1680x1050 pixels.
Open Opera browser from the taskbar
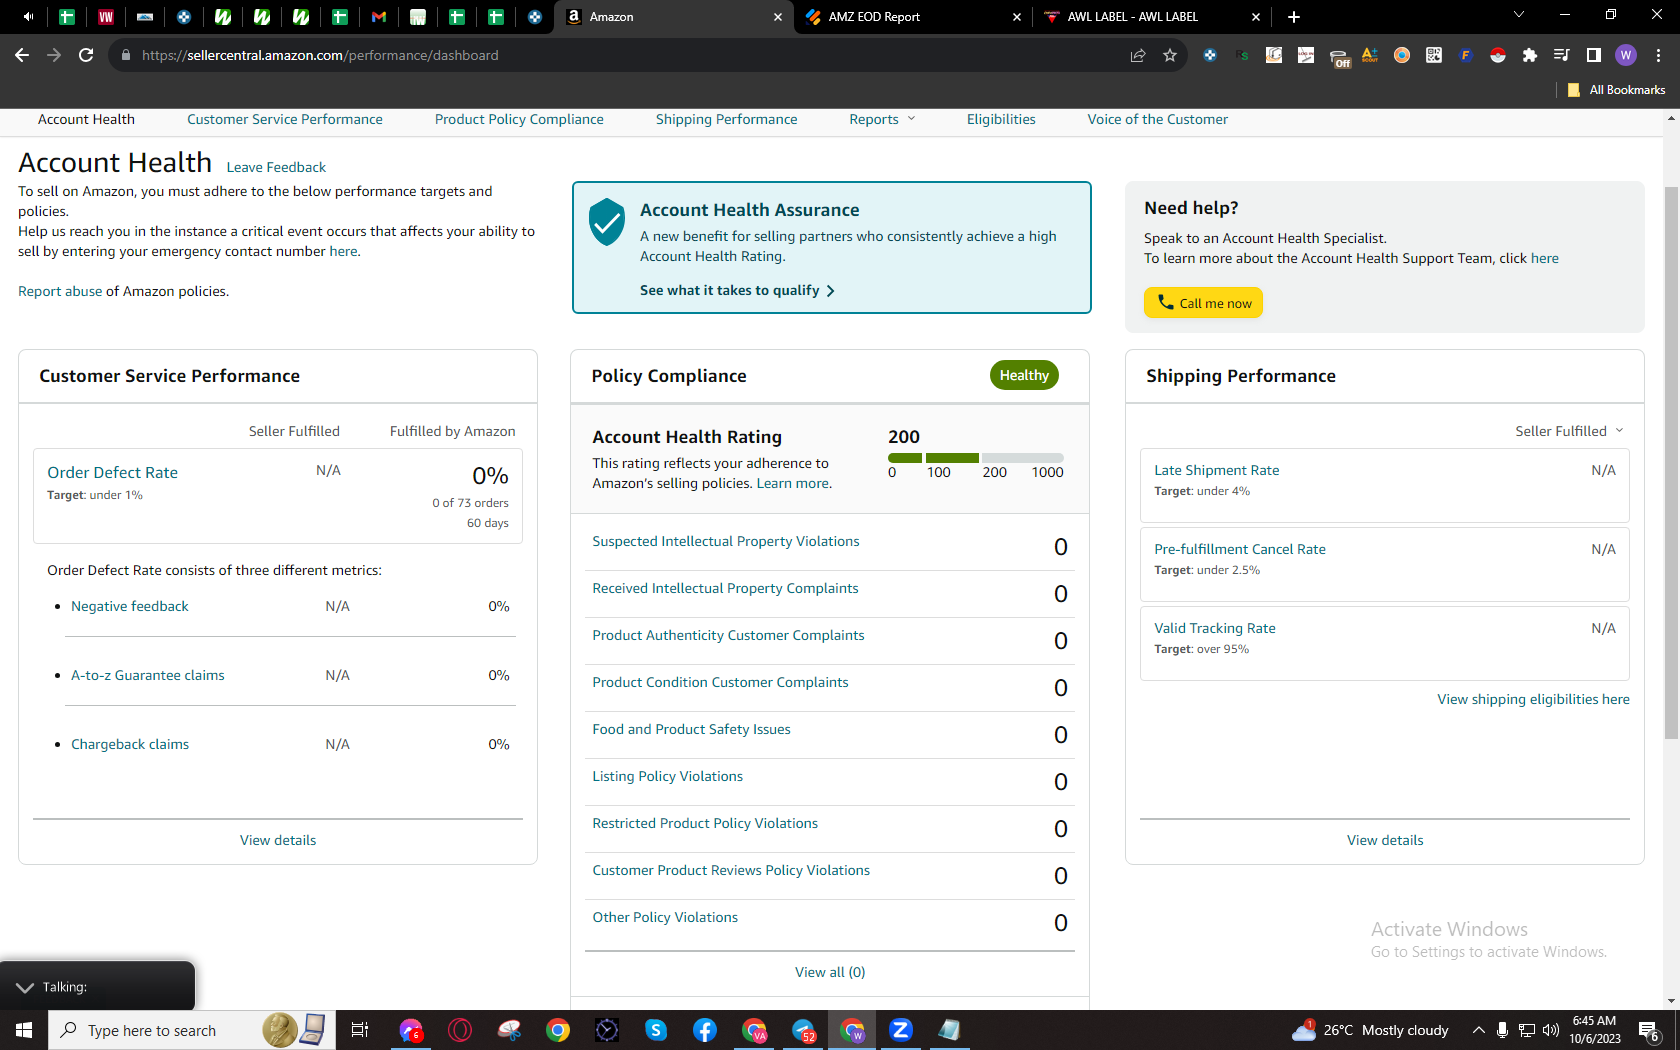pyautogui.click(x=460, y=1030)
